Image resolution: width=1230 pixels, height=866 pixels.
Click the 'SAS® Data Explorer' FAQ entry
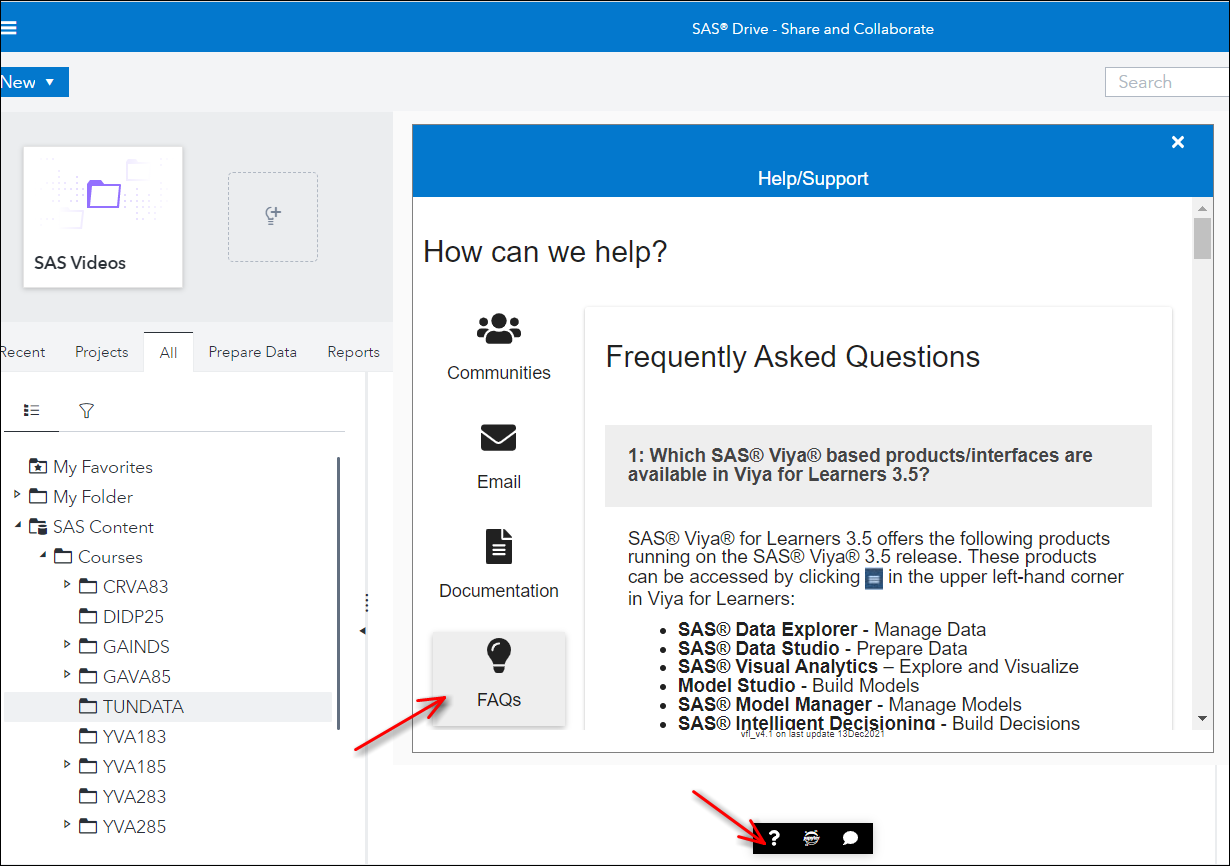[831, 630]
